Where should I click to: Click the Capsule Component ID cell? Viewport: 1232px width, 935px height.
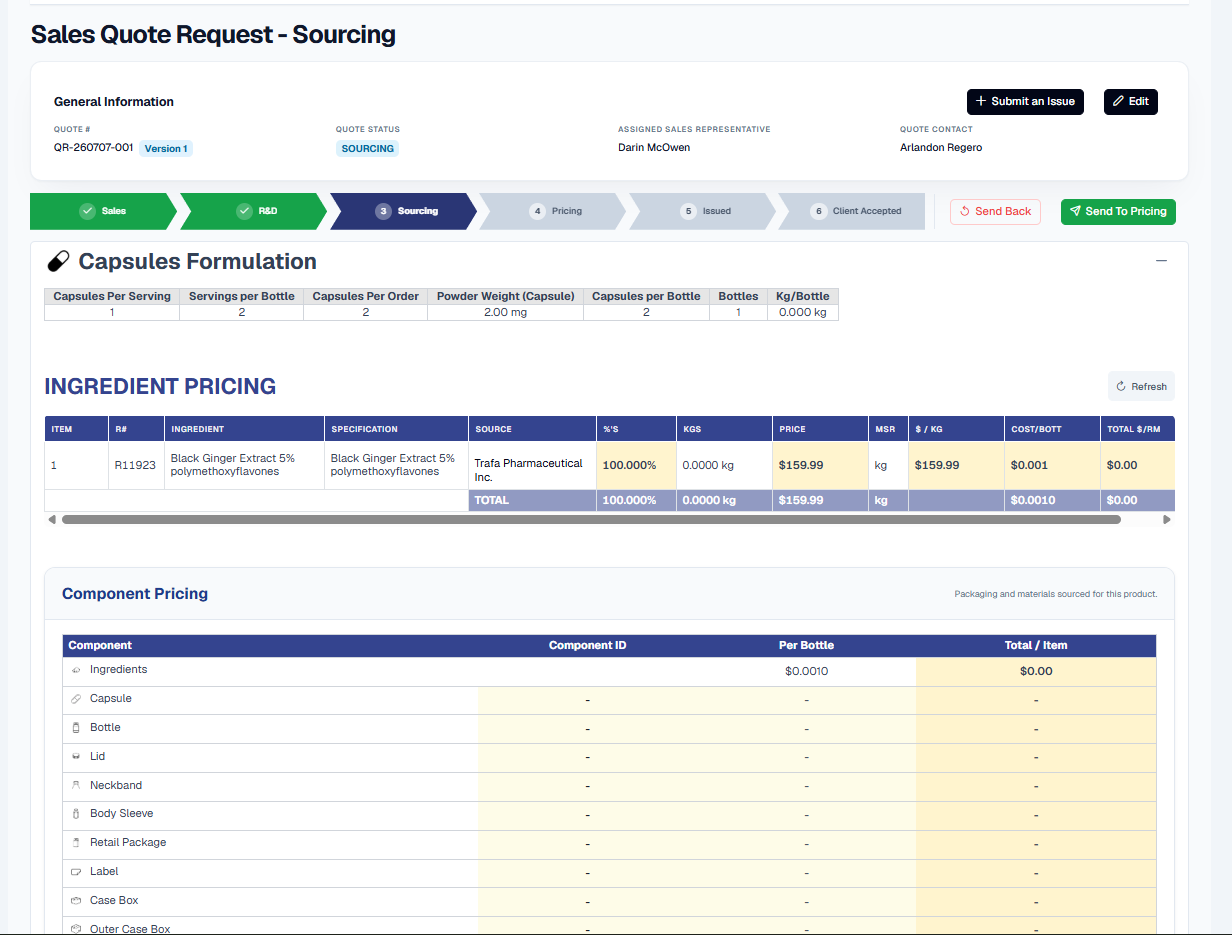tap(587, 700)
